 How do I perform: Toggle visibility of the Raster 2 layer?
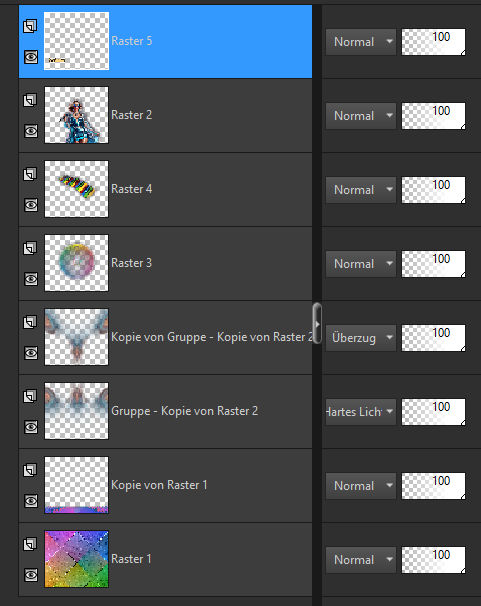pos(31,131)
